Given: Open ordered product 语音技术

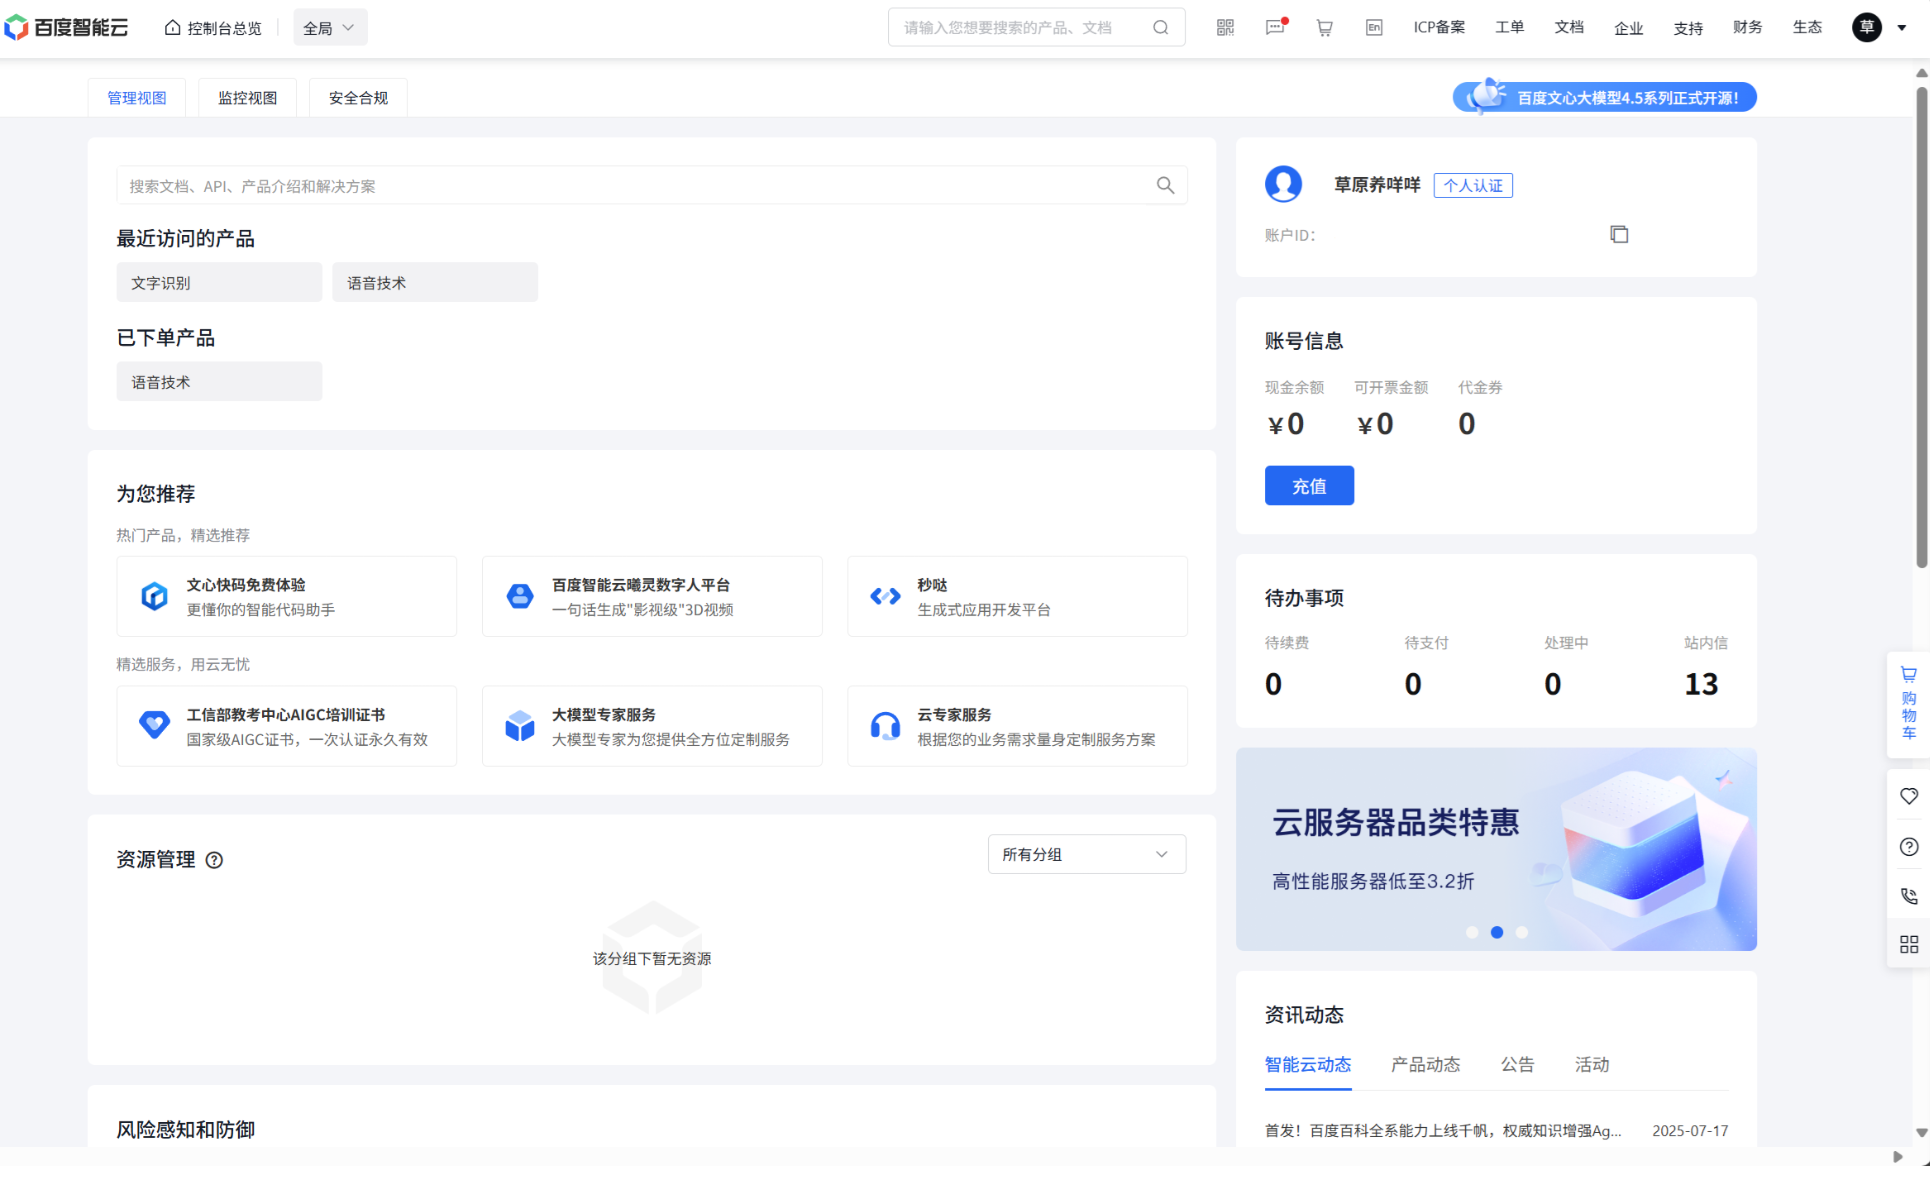Looking at the screenshot, I should [219, 382].
